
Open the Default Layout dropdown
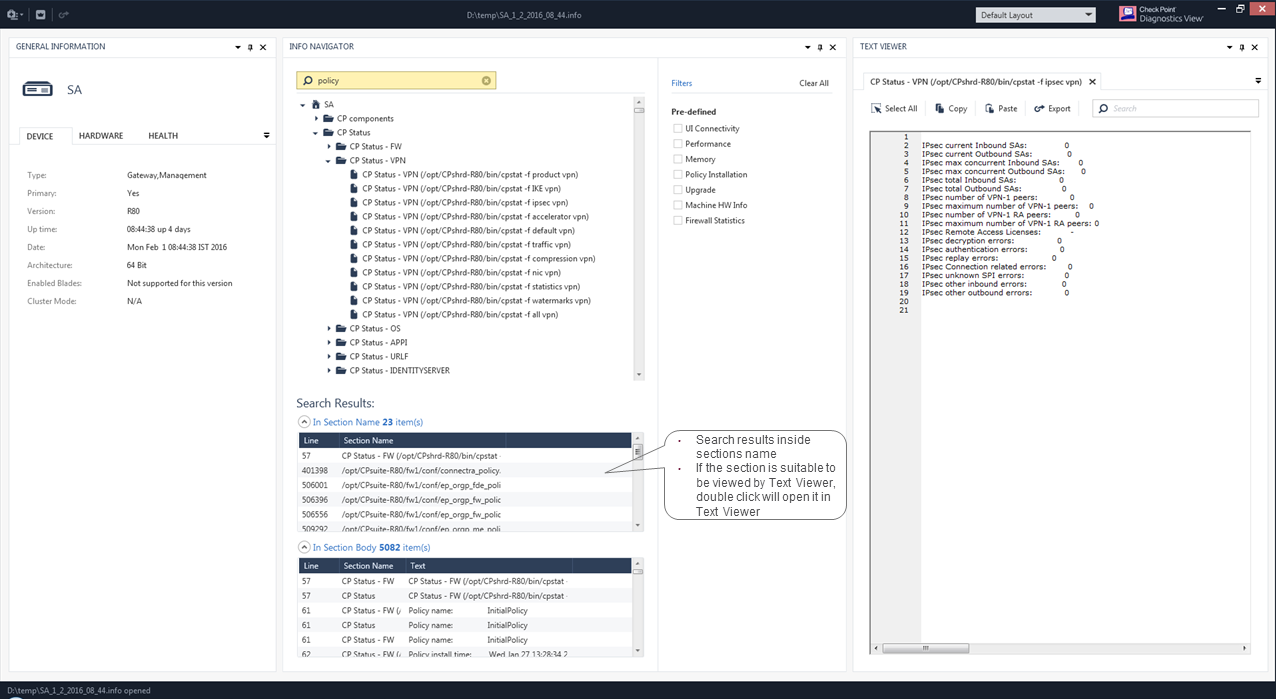pyautogui.click(x=1036, y=15)
